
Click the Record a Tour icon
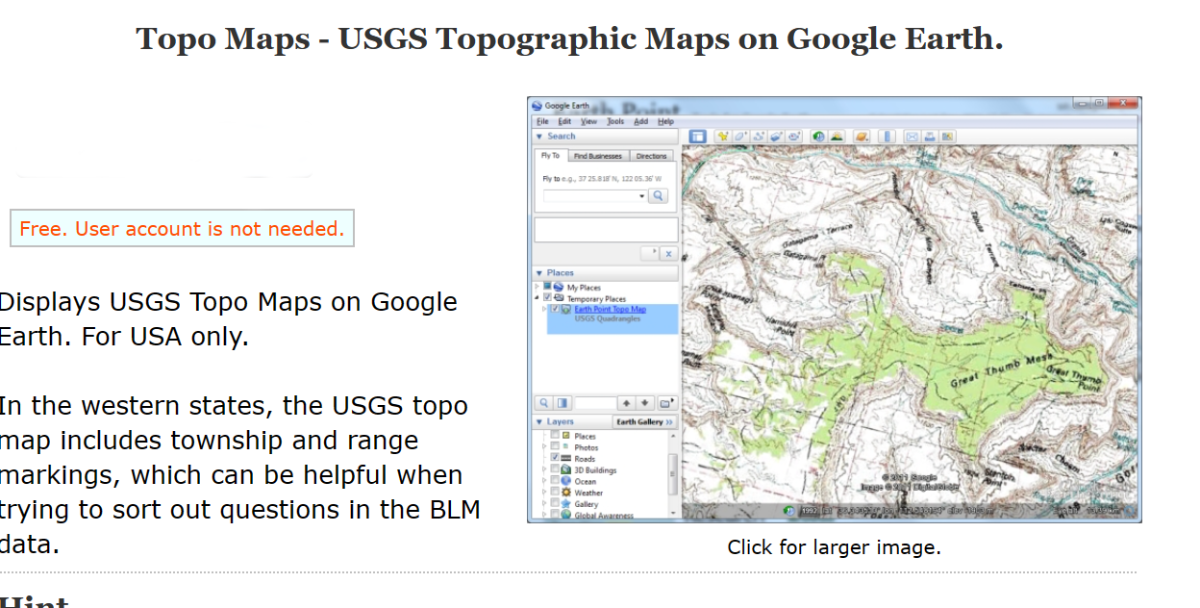(x=795, y=136)
